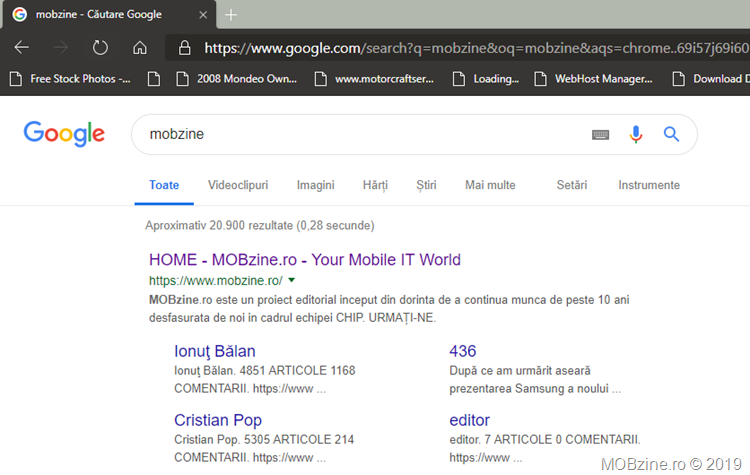Switch to the Videoclipuri tab
The height and width of the screenshot is (475, 750).
238,185
